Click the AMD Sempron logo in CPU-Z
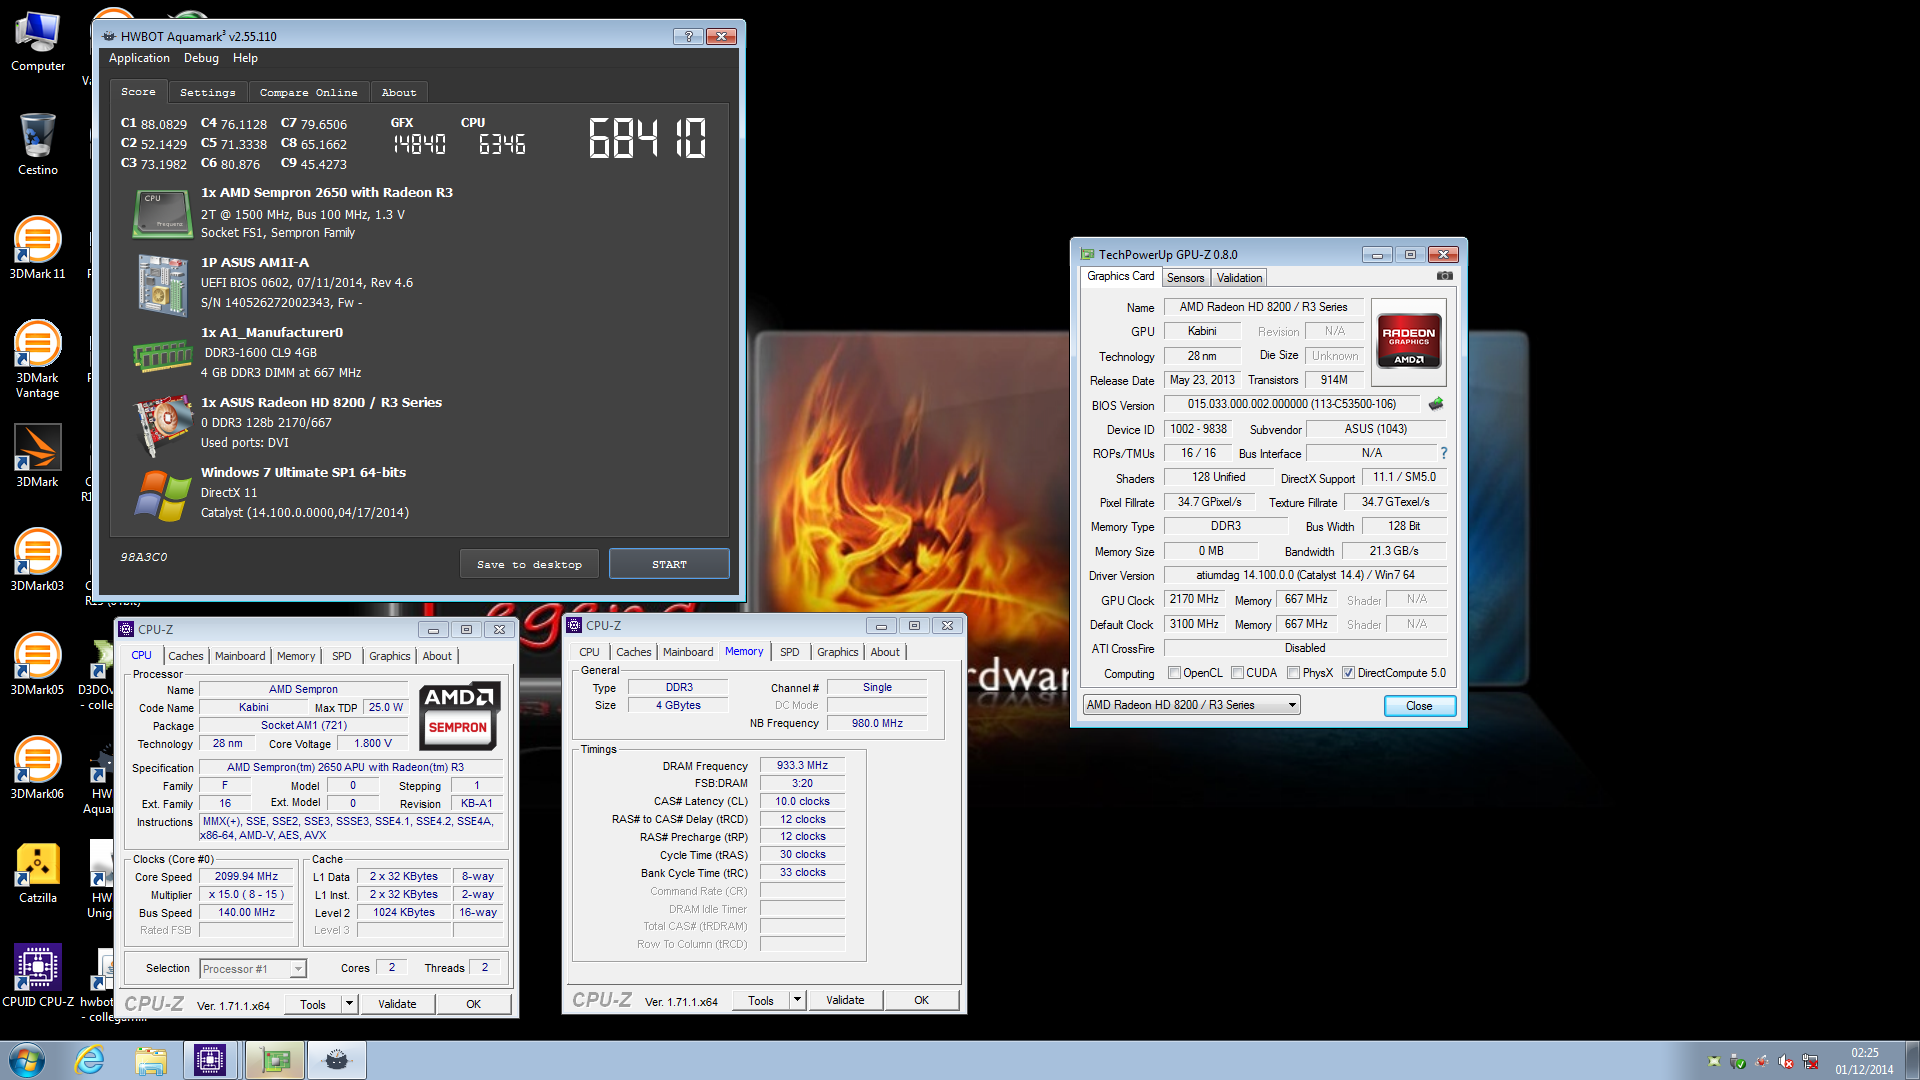 (459, 716)
